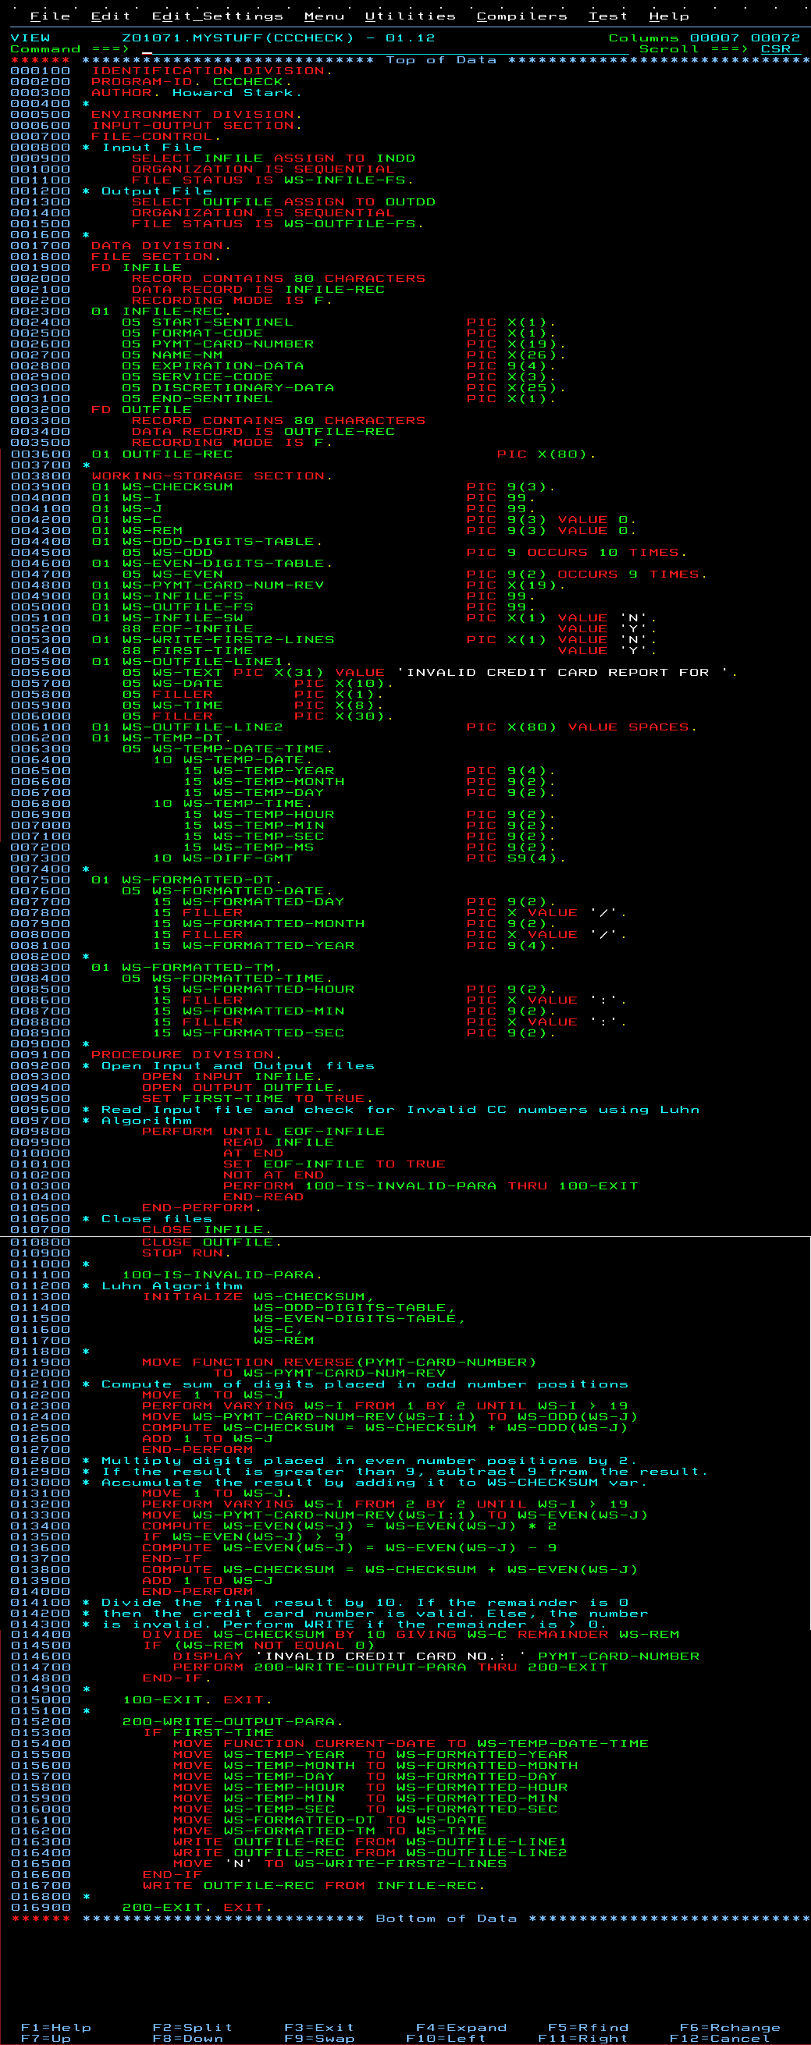Screen dimensions: 811x2045
Task: Click 'WRITE OUTFILE-REC FROM INFILE-REC.' line
Action: click(314, 1885)
